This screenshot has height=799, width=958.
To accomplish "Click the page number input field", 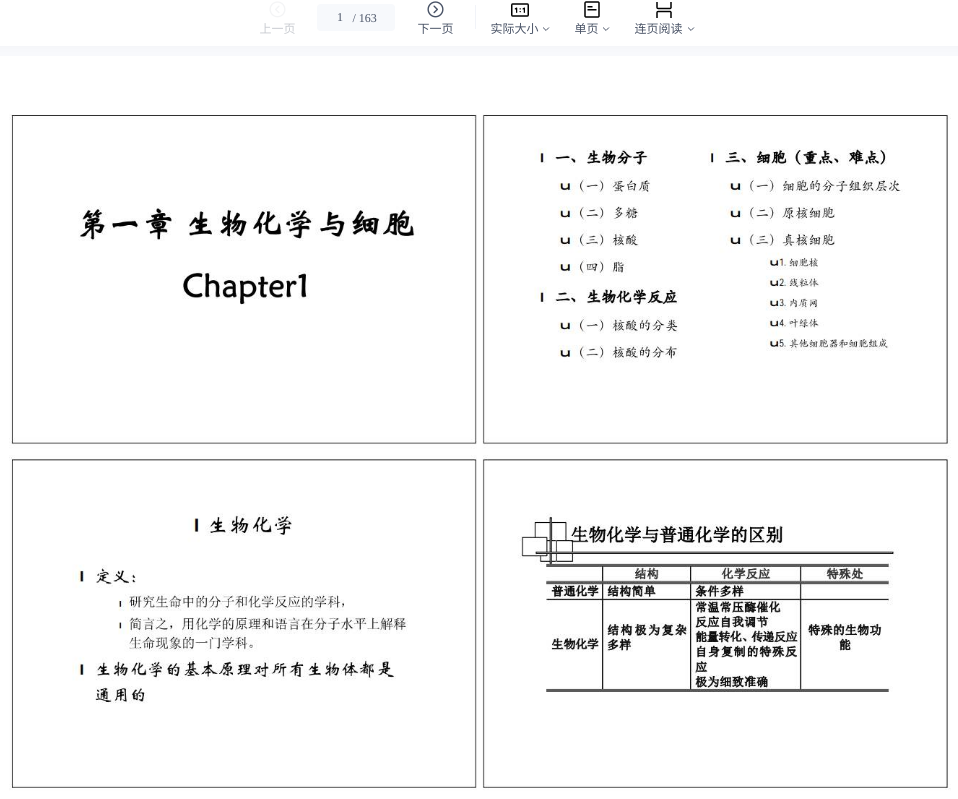I will (355, 18).
